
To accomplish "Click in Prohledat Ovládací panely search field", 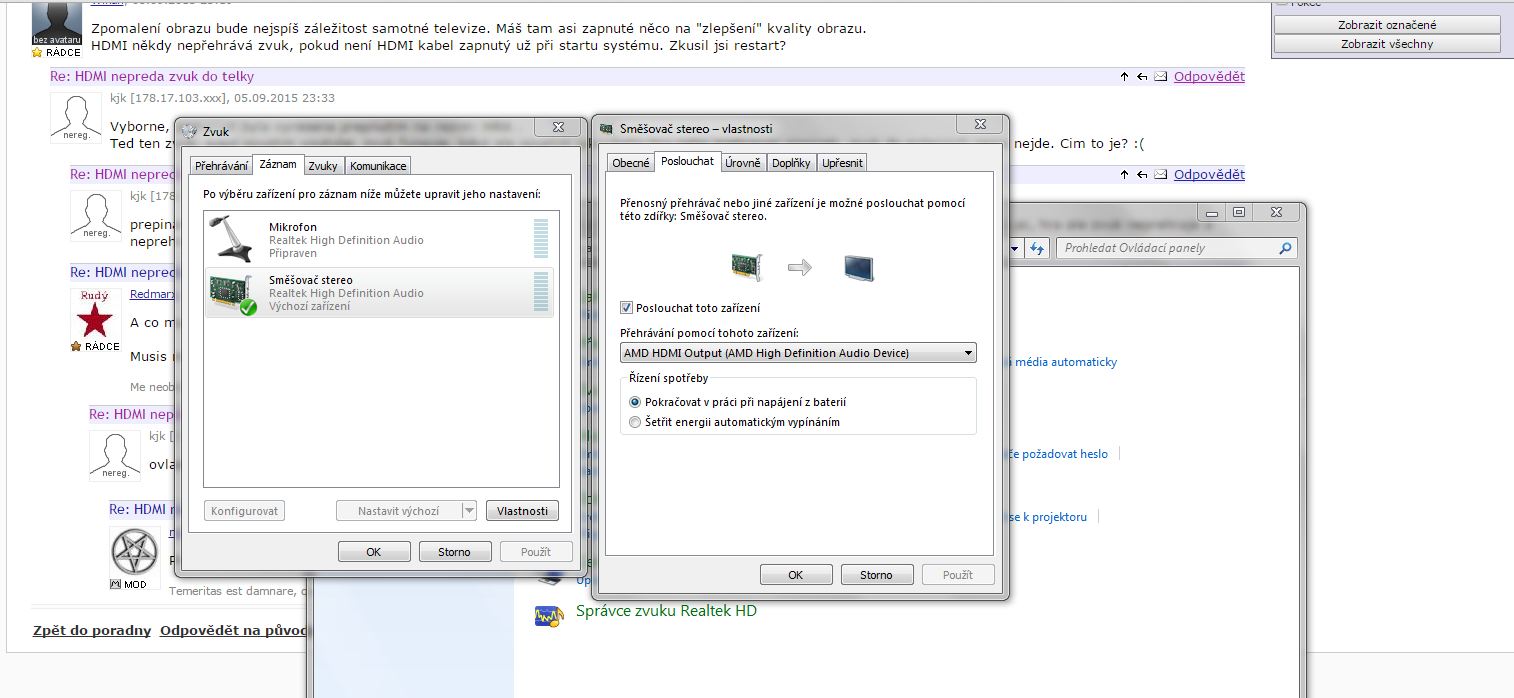I will point(1168,248).
